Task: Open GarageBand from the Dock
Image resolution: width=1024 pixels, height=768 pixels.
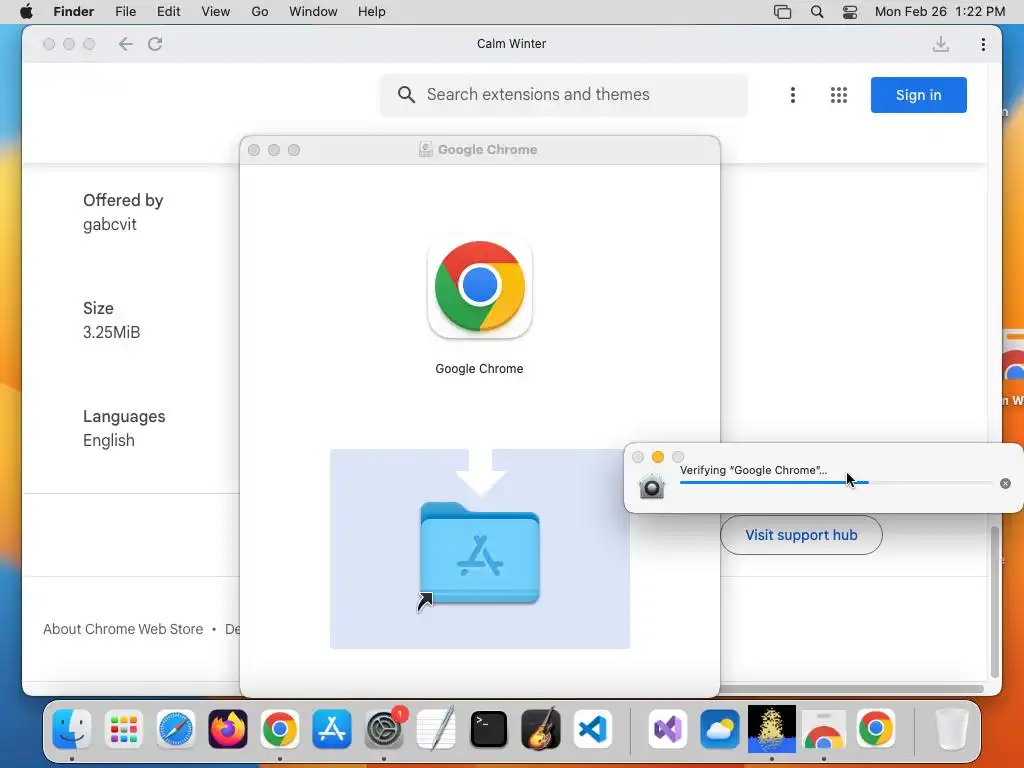Action: pos(541,728)
